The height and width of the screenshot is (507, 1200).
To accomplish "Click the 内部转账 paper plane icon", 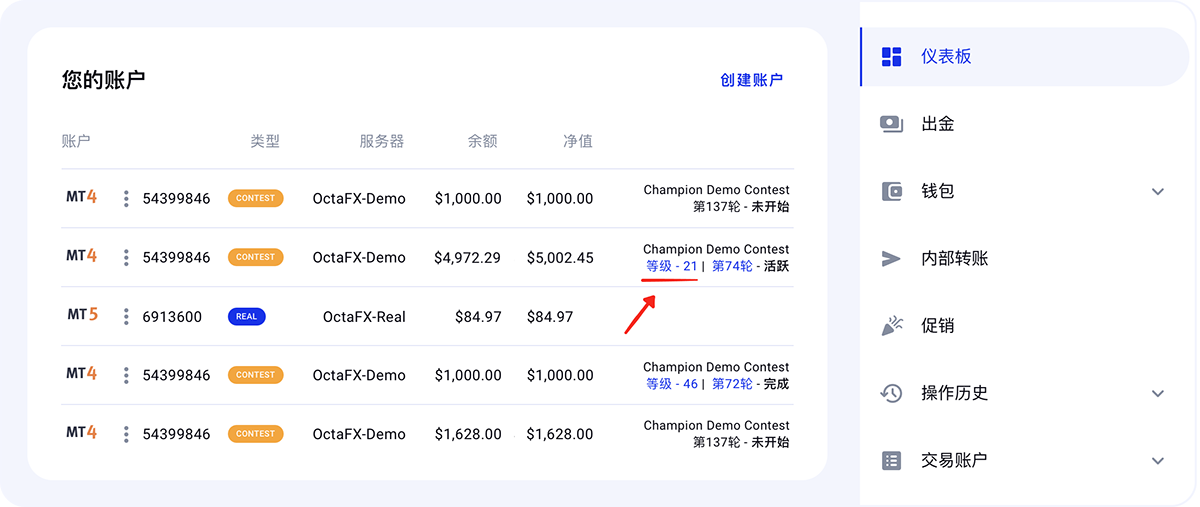I will point(891,259).
